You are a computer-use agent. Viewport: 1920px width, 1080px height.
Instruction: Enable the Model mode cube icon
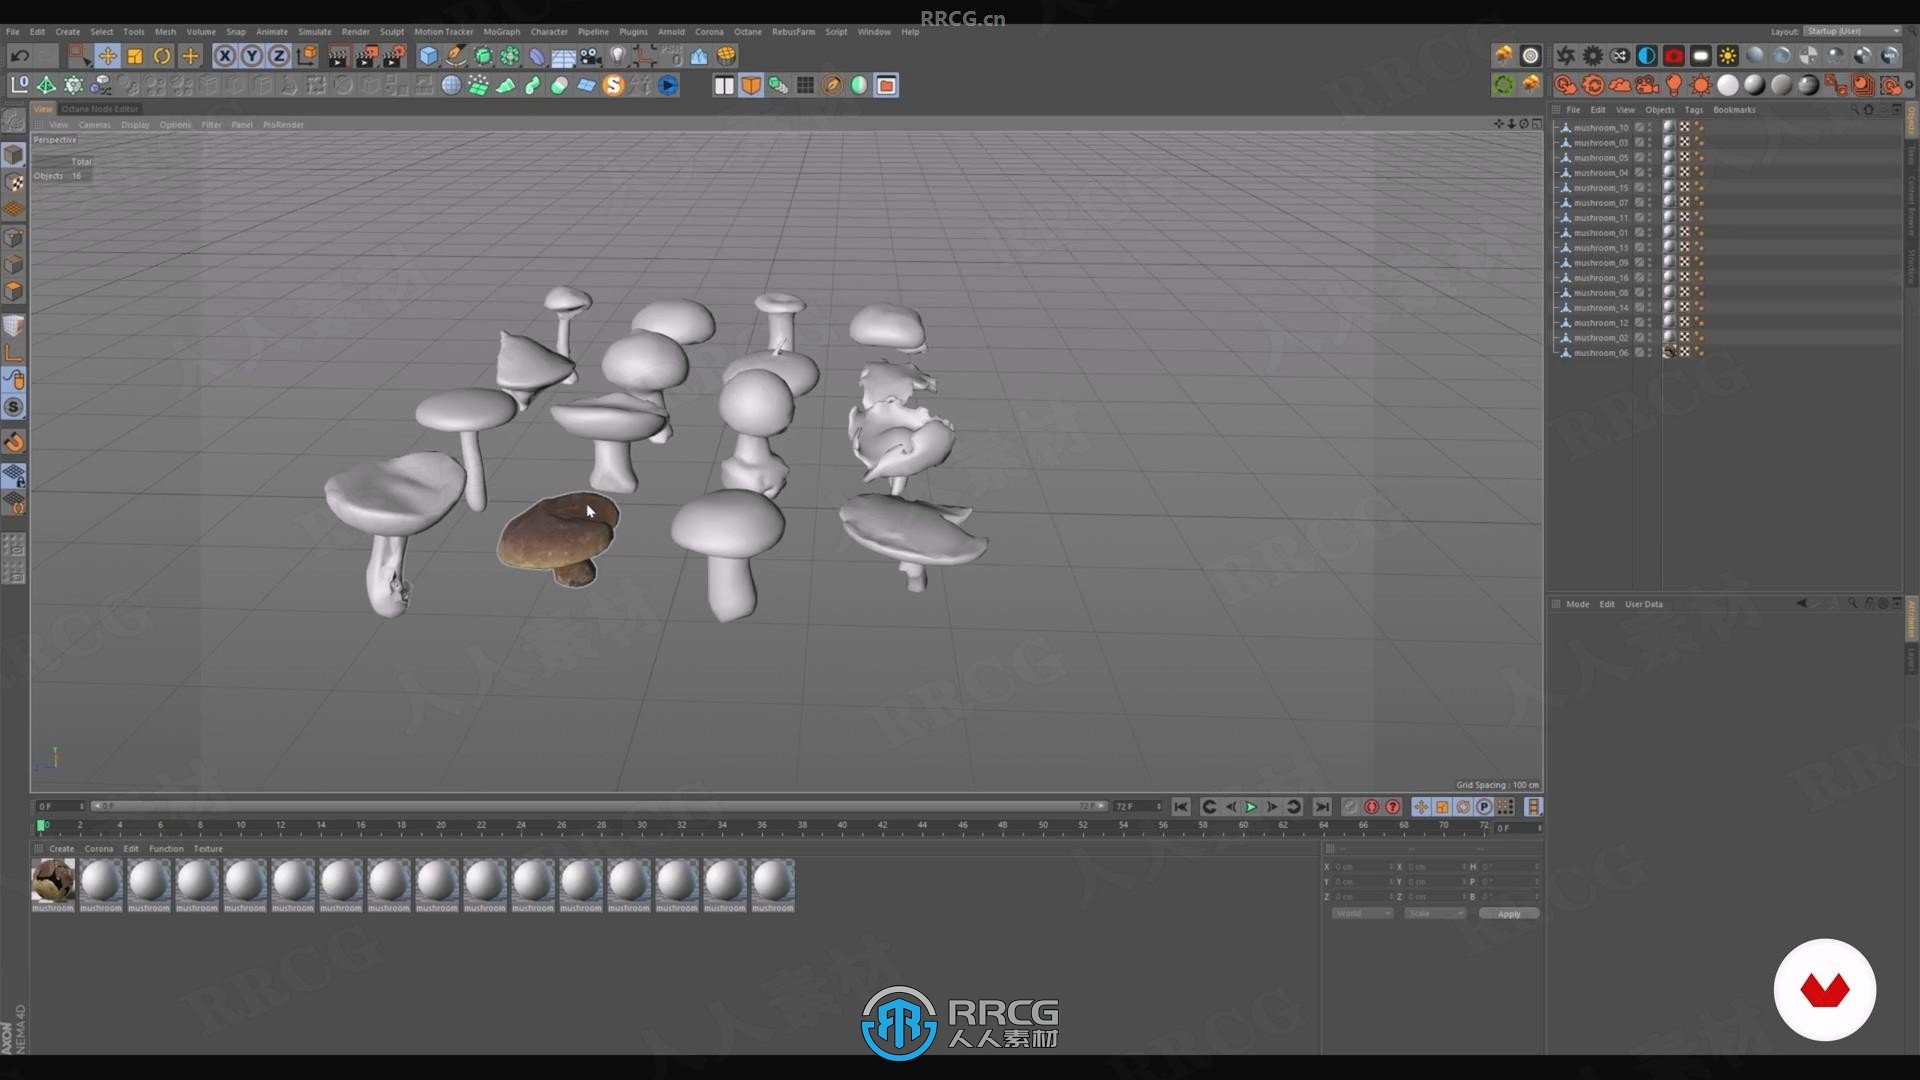(x=13, y=155)
